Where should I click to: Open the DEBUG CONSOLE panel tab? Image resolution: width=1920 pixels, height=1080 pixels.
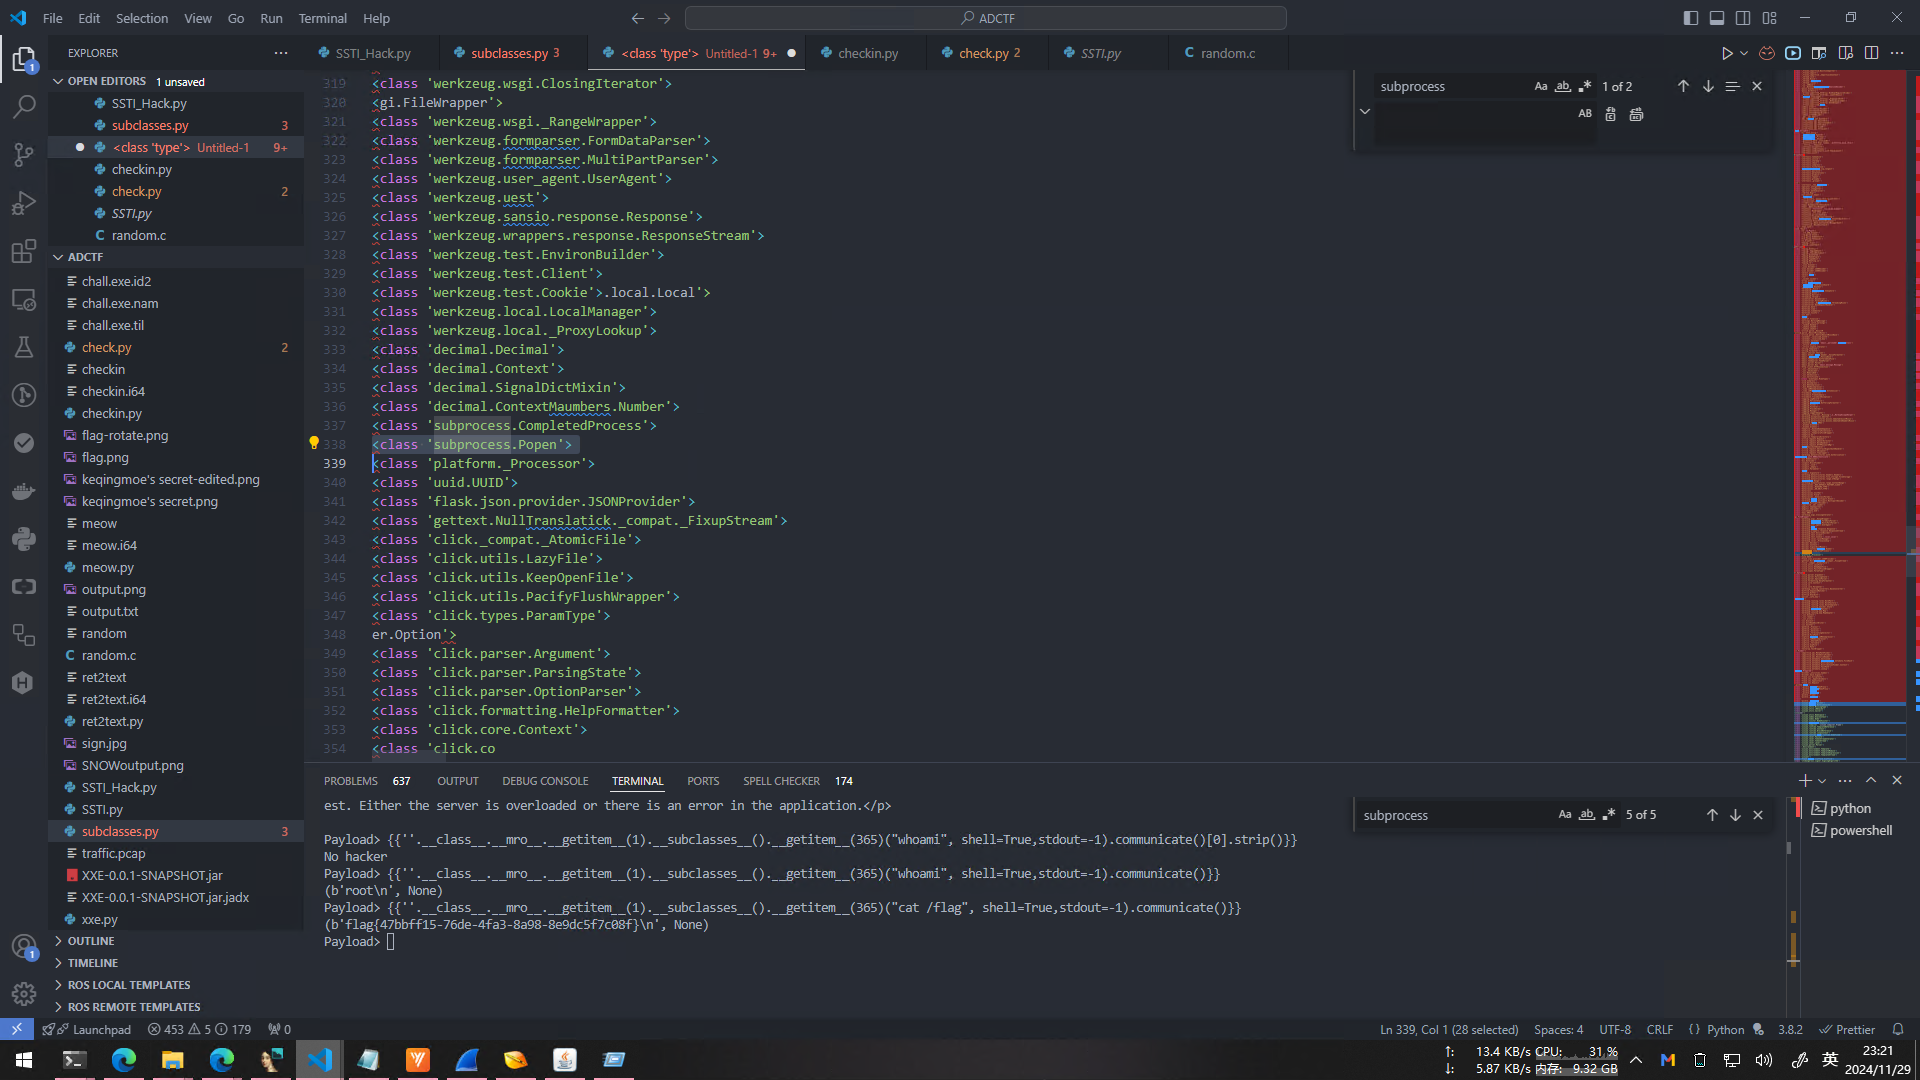point(545,781)
